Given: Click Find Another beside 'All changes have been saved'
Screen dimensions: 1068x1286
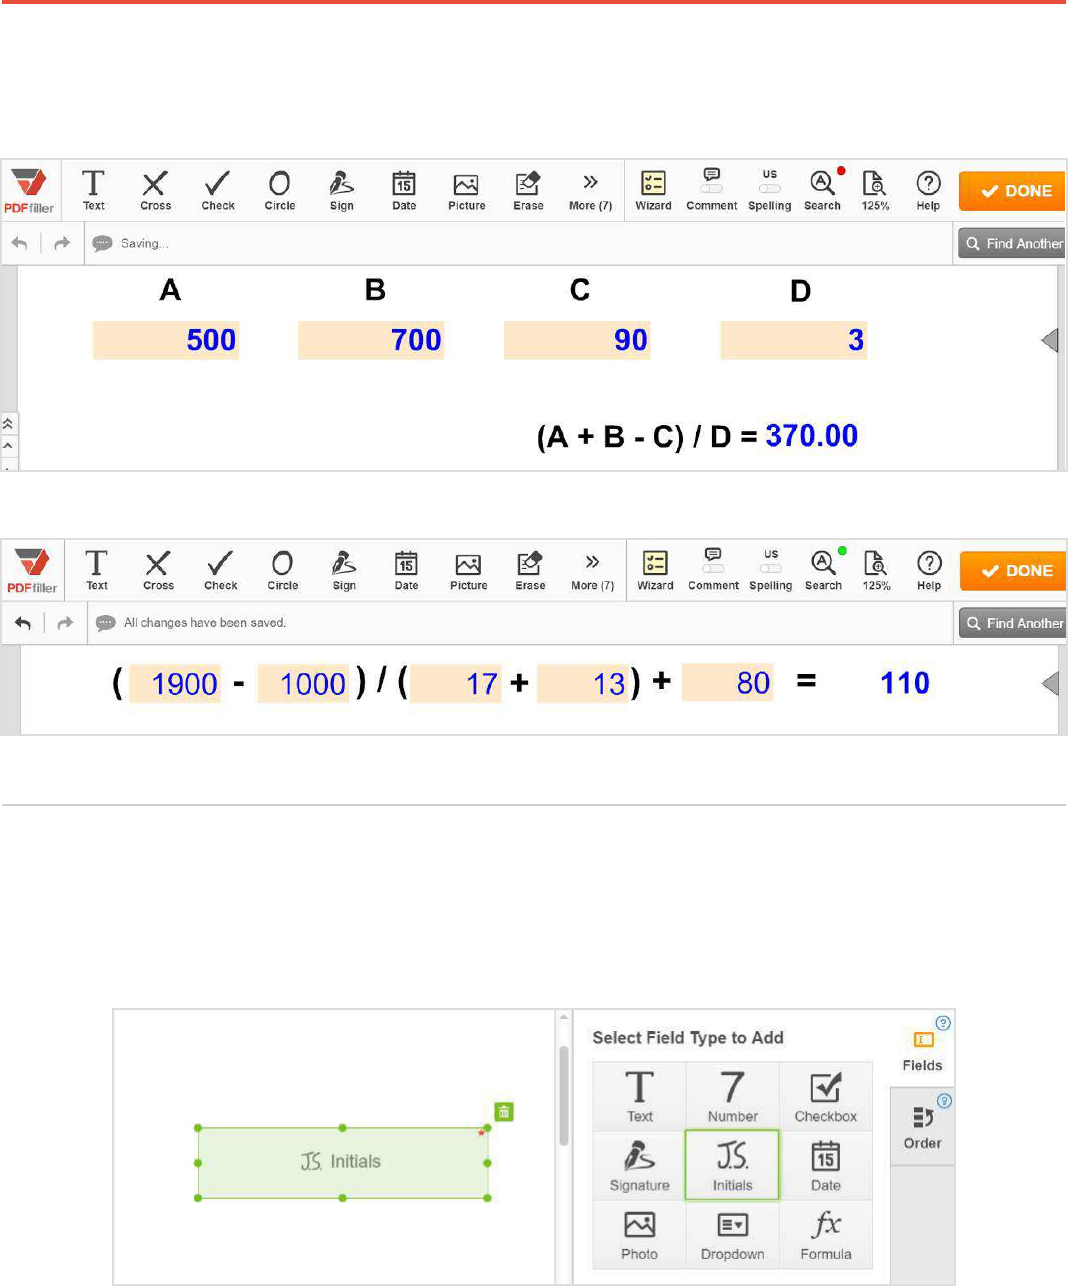Looking at the screenshot, I should click(x=1013, y=623).
